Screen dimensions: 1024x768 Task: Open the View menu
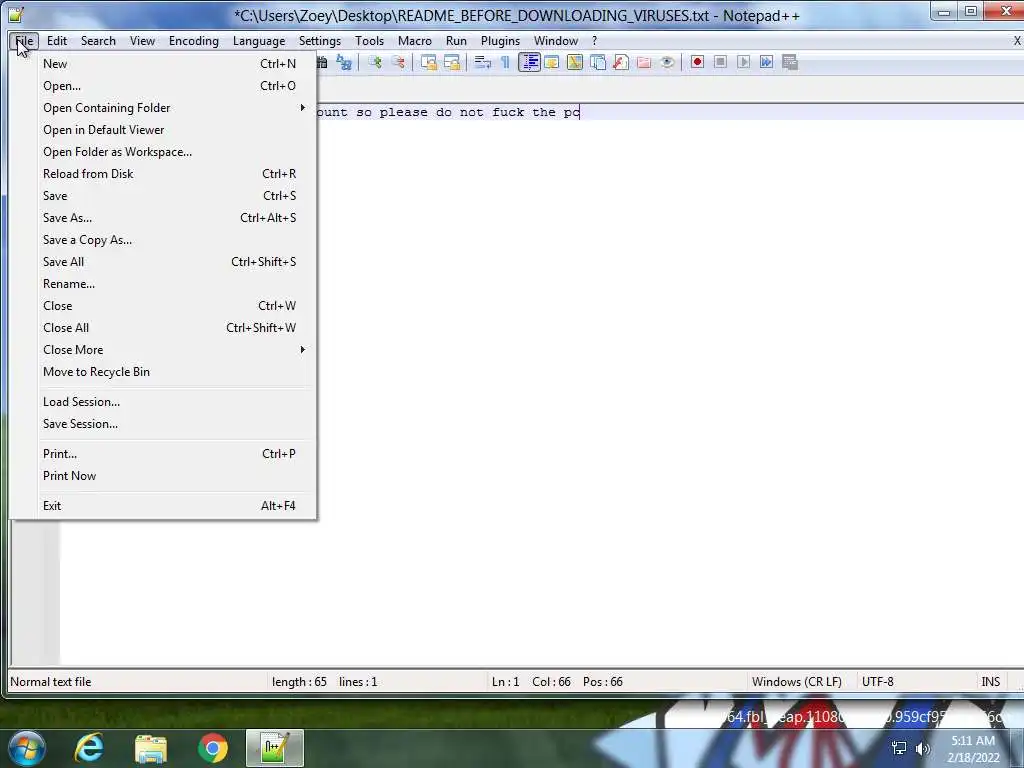click(142, 40)
